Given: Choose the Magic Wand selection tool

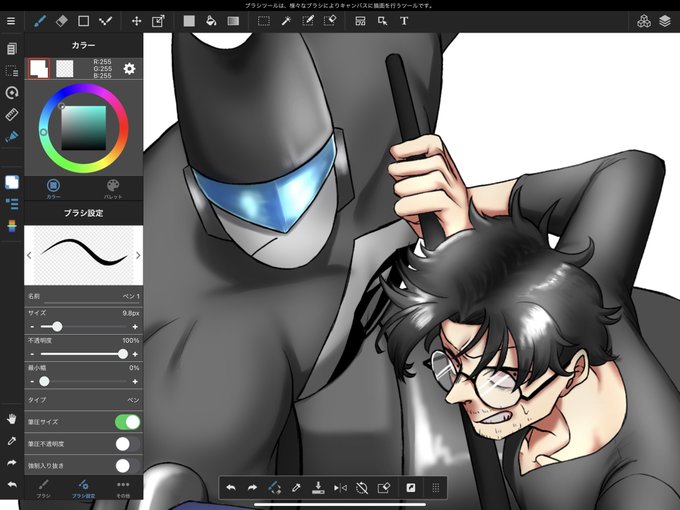Looking at the screenshot, I should (286, 21).
